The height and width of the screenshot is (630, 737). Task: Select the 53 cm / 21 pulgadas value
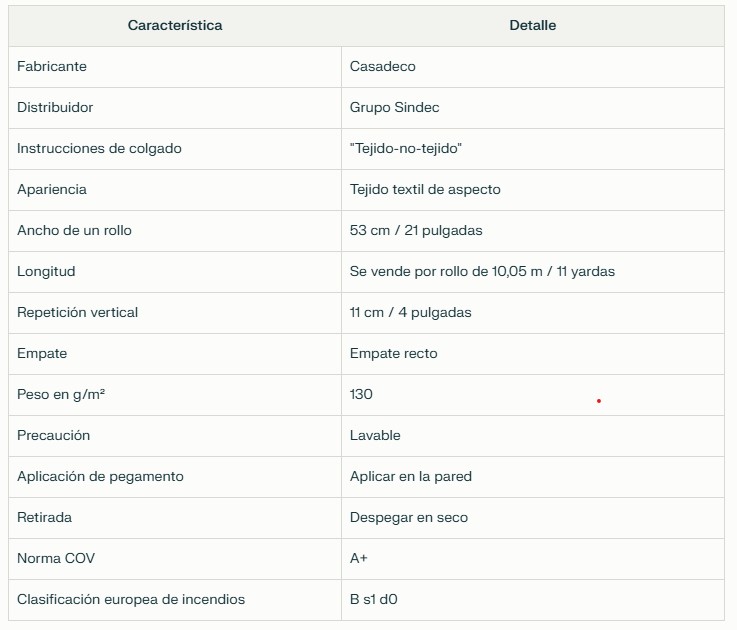click(416, 230)
